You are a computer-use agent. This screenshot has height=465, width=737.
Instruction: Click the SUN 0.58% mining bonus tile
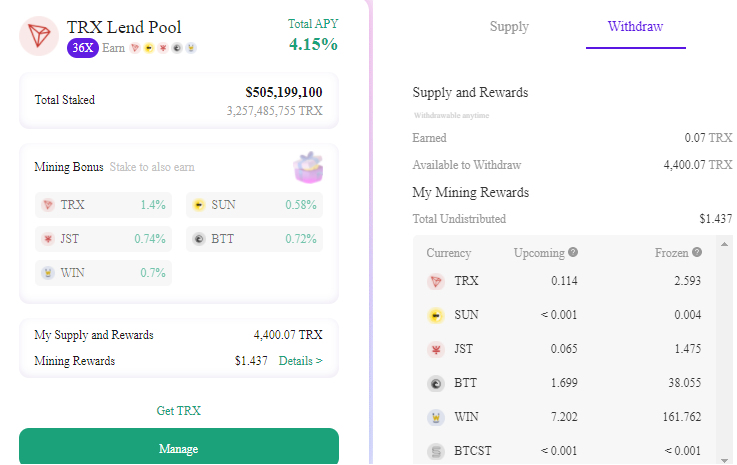click(x=254, y=205)
